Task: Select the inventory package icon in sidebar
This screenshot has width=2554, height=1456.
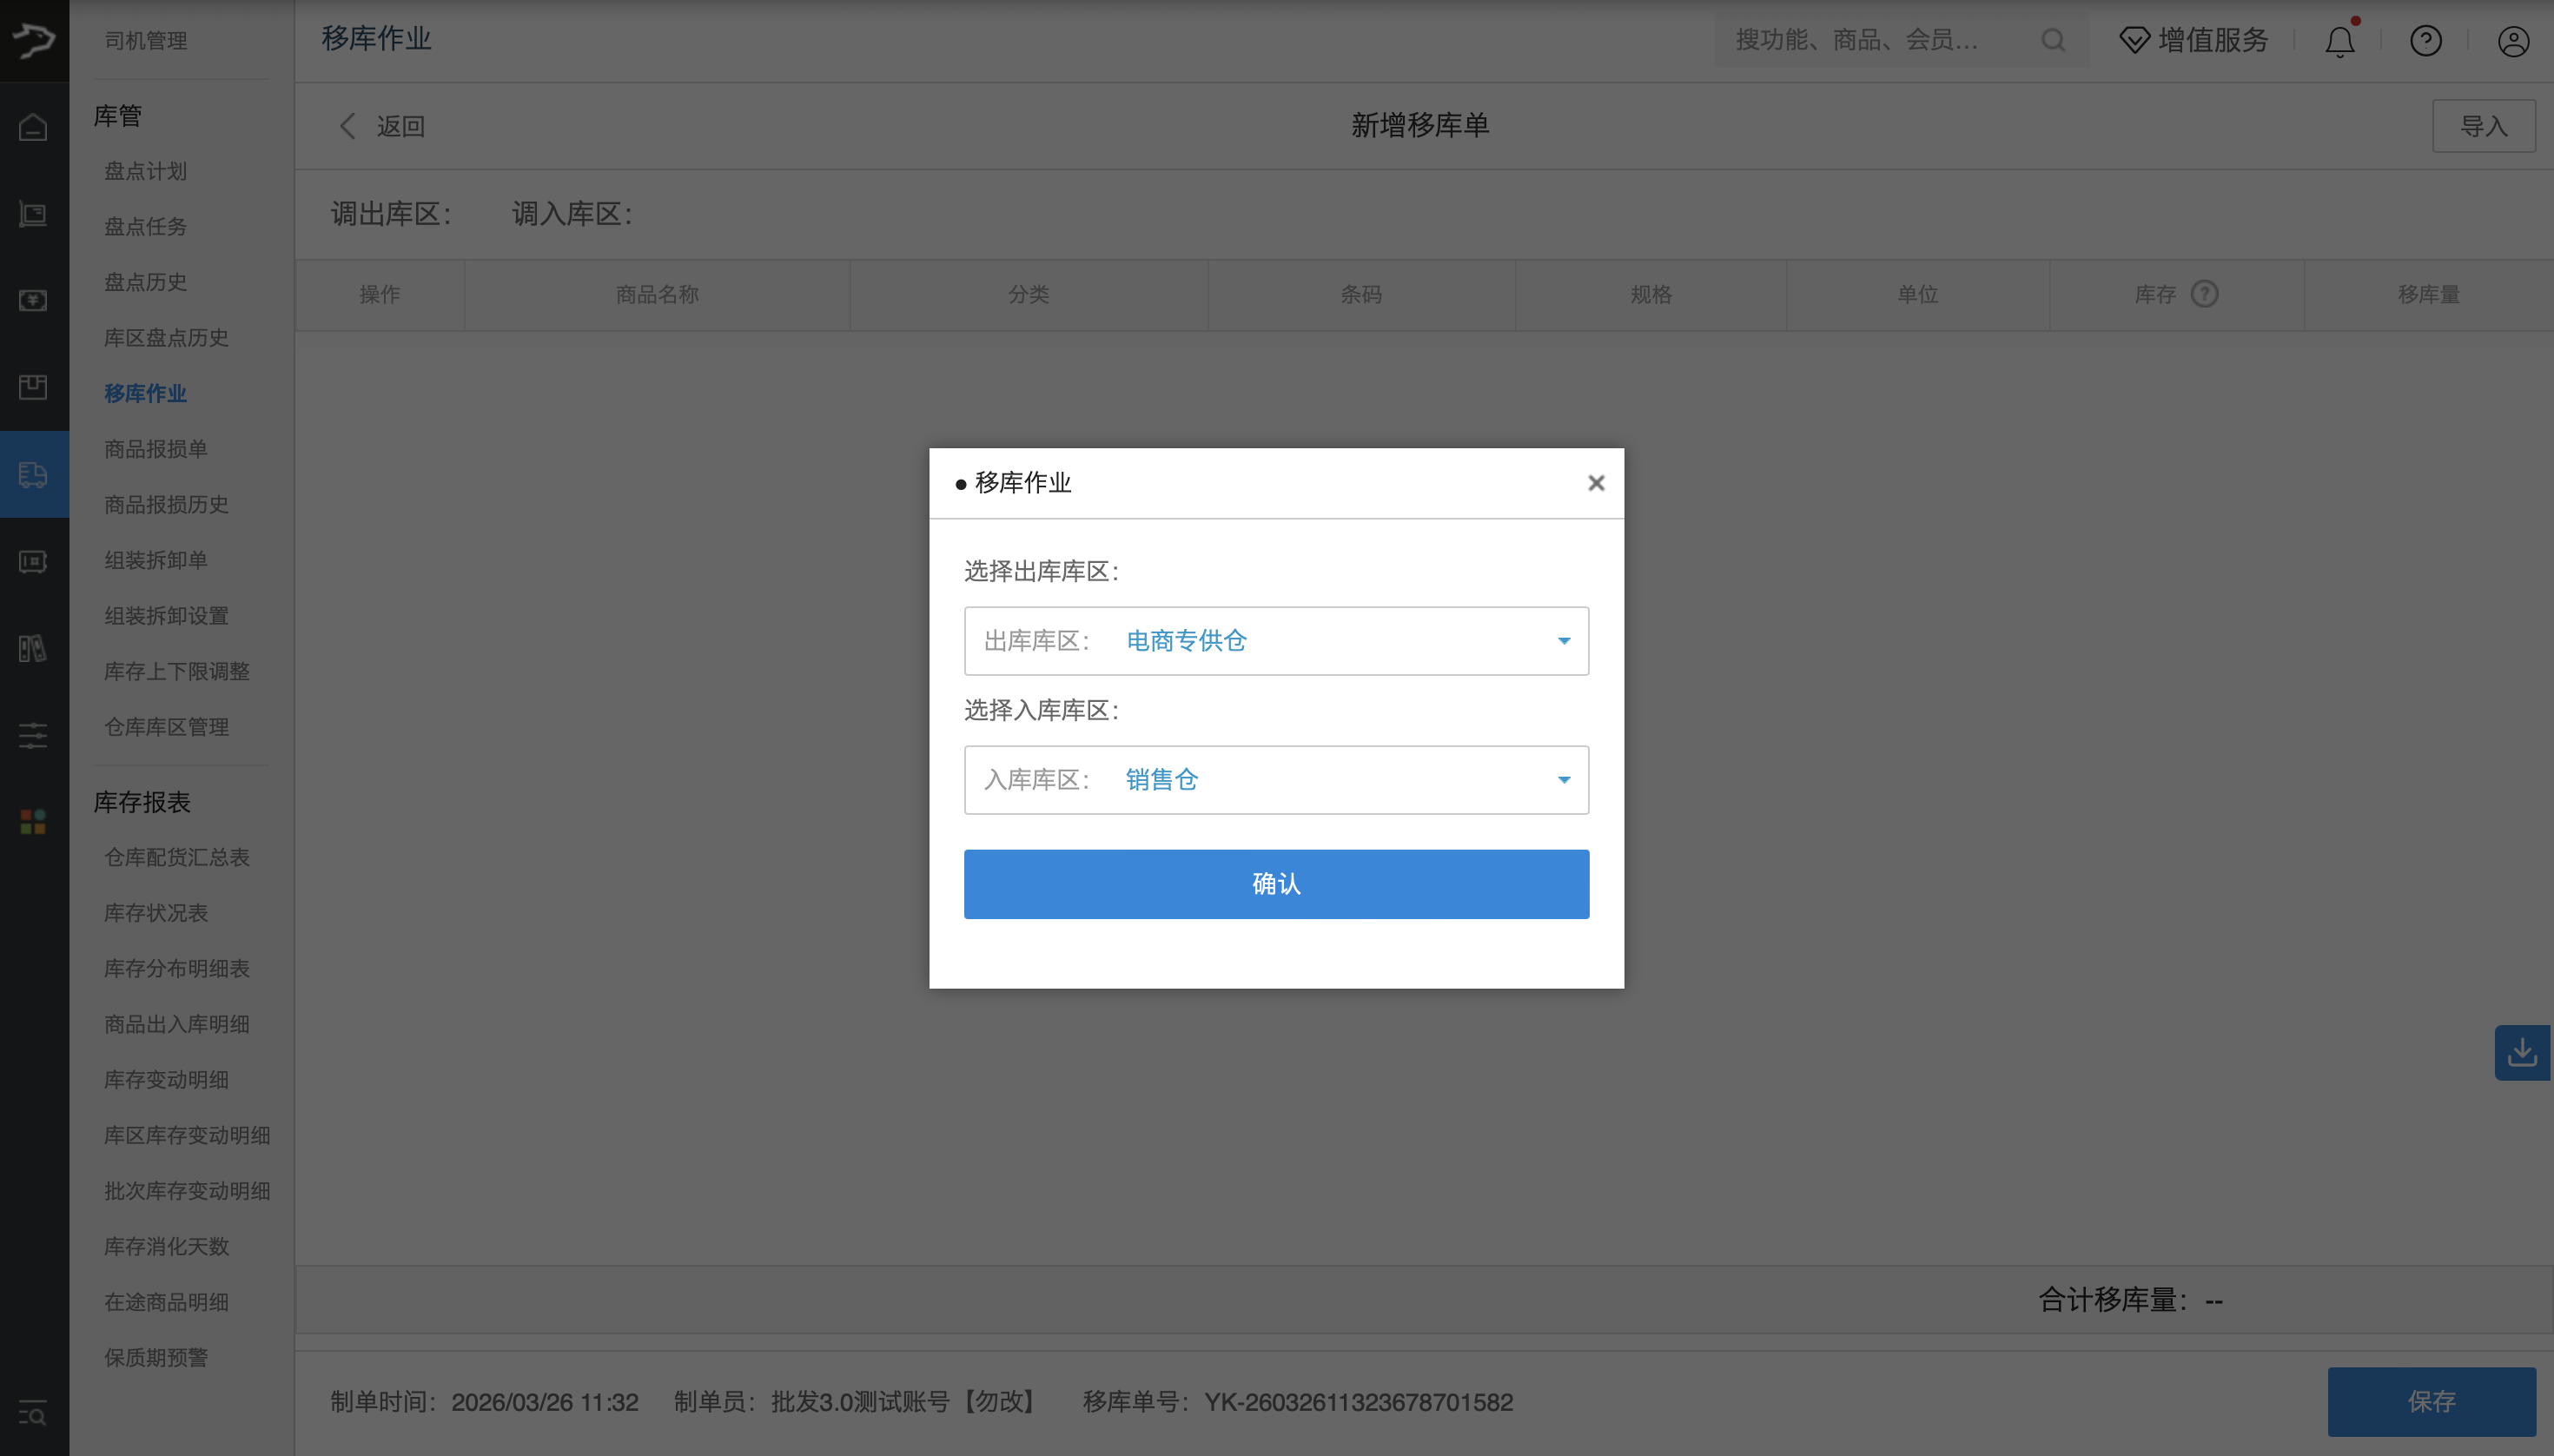Action: coord(33,386)
